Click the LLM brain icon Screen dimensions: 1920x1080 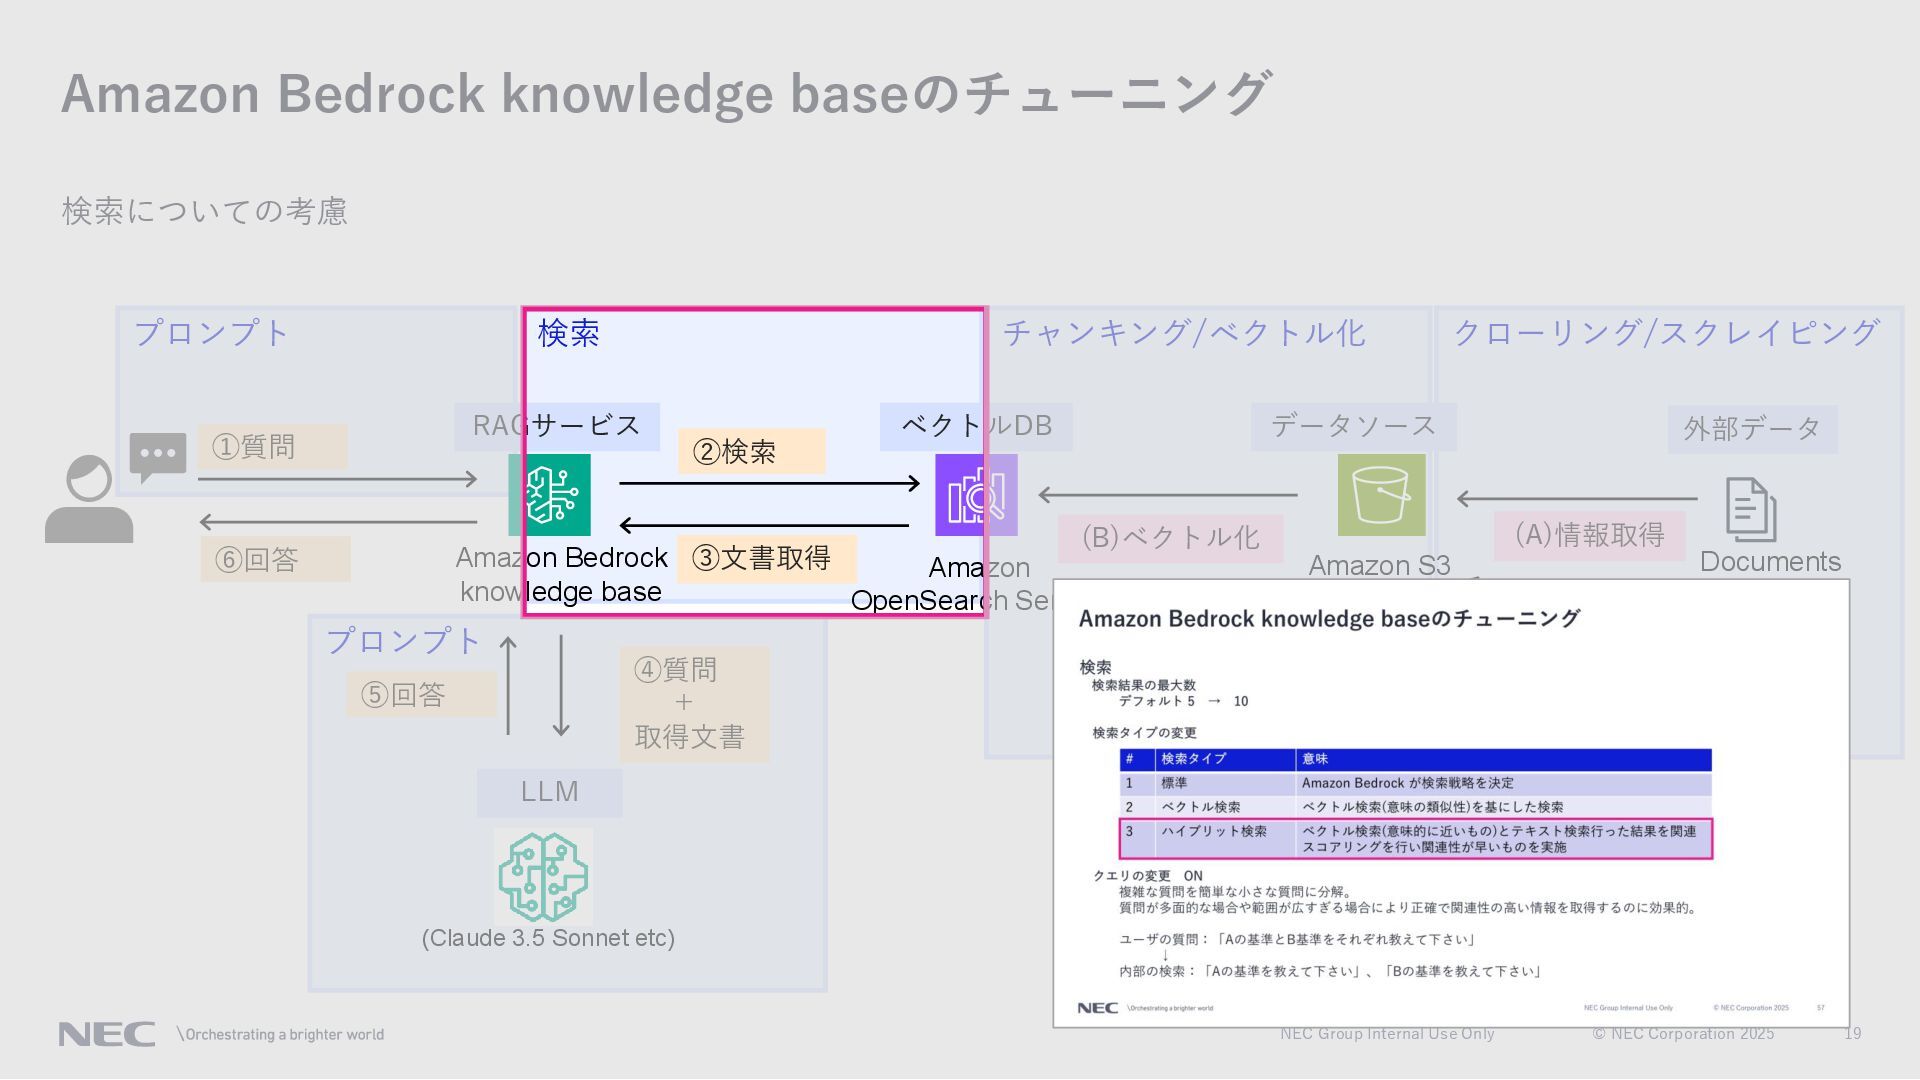(543, 877)
